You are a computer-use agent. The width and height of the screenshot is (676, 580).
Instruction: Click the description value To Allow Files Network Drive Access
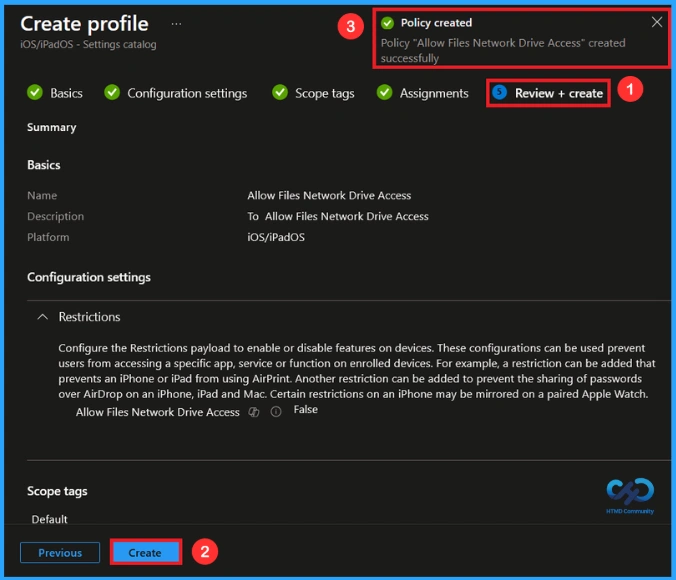pyautogui.click(x=338, y=216)
